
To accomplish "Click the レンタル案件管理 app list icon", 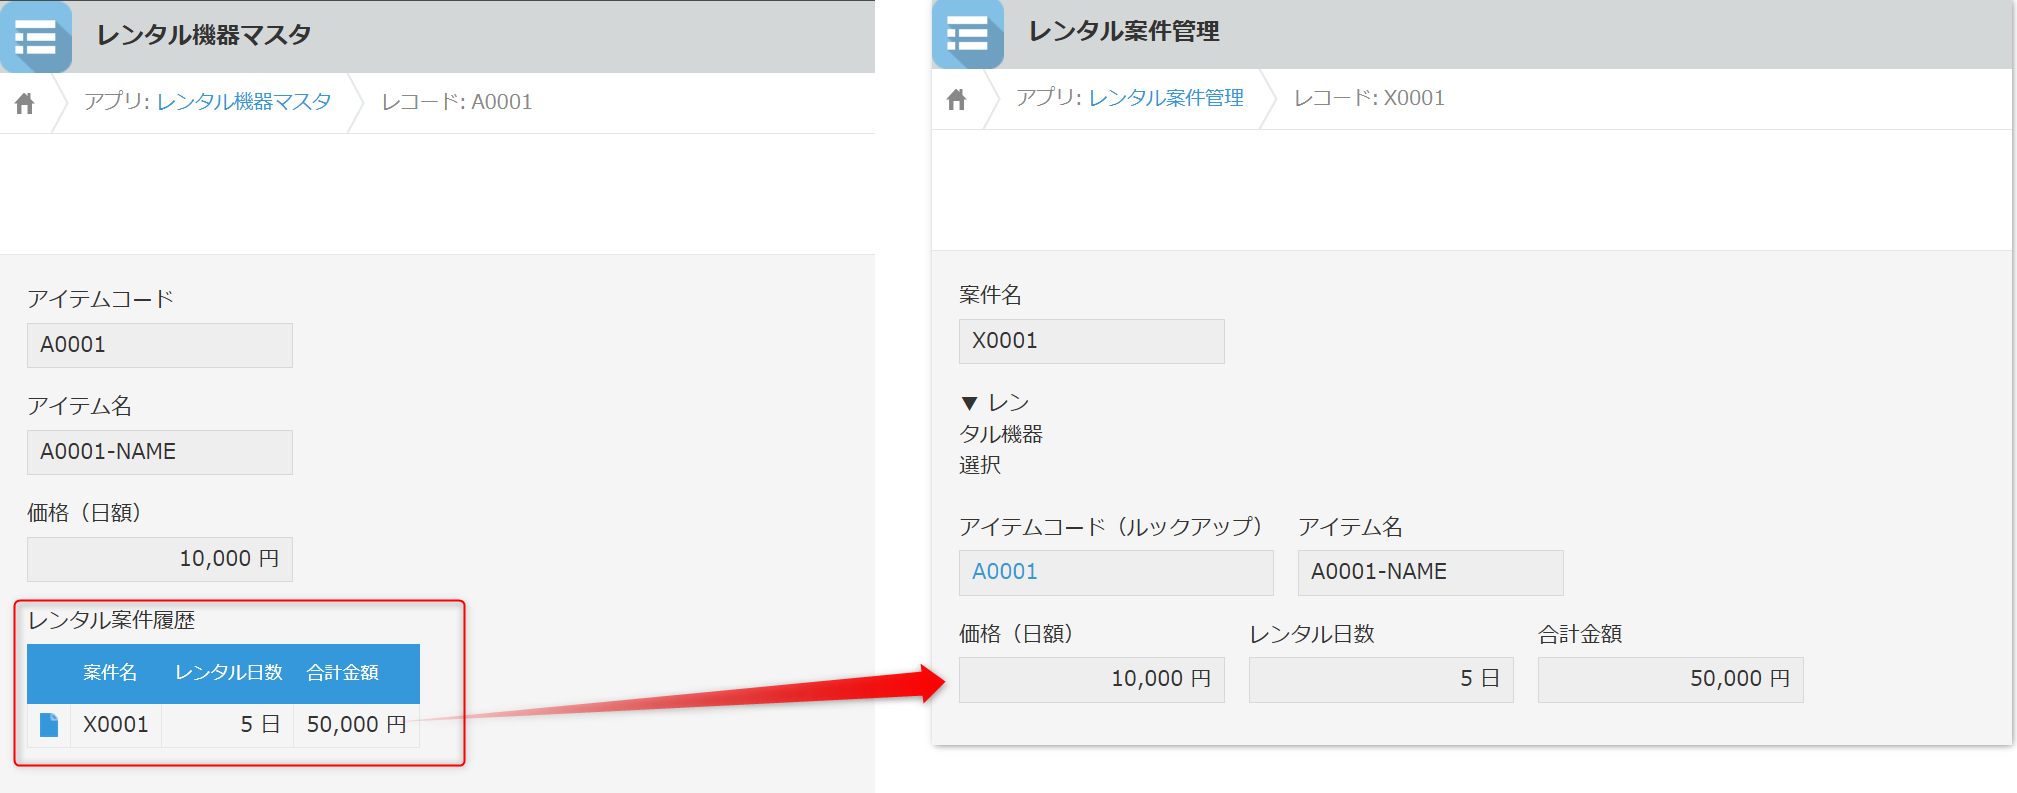I will click(x=967, y=34).
